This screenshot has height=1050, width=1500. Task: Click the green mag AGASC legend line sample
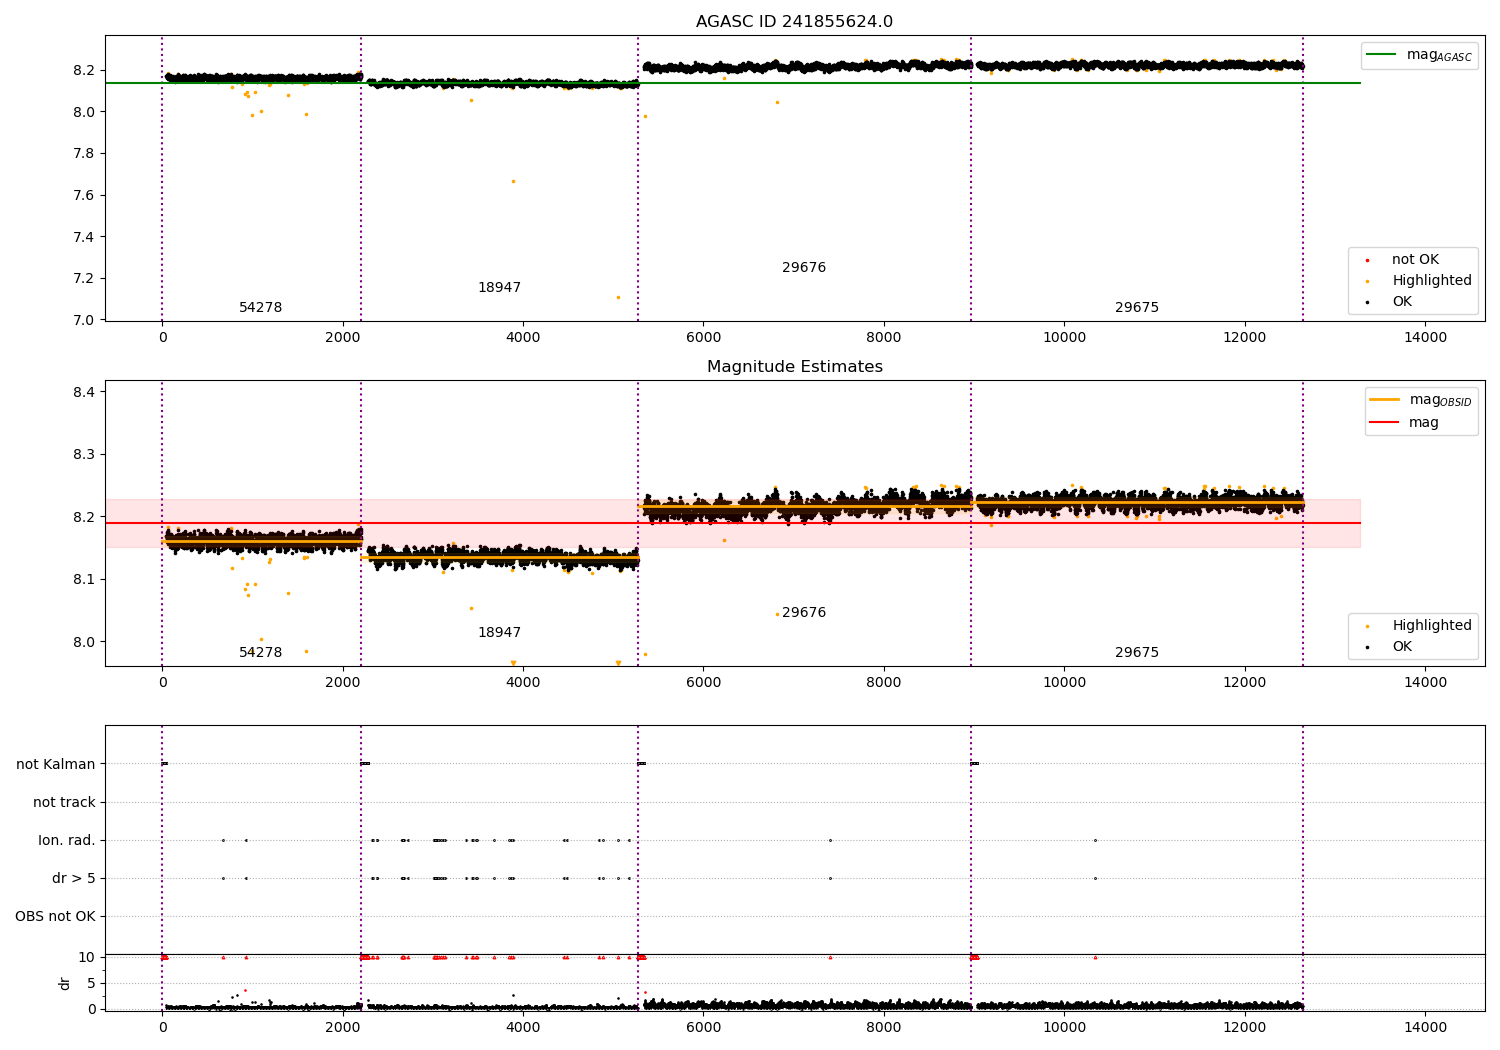point(1381,55)
